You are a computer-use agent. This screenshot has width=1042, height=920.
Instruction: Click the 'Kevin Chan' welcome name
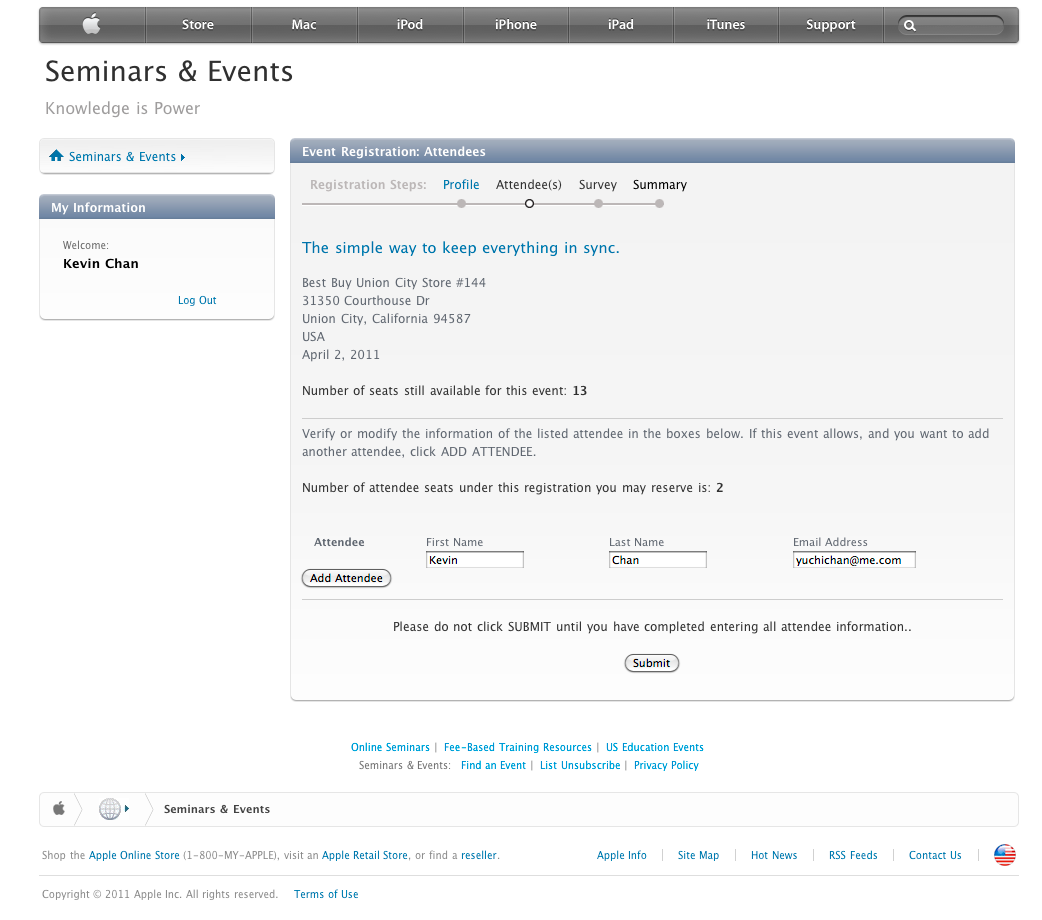[101, 263]
